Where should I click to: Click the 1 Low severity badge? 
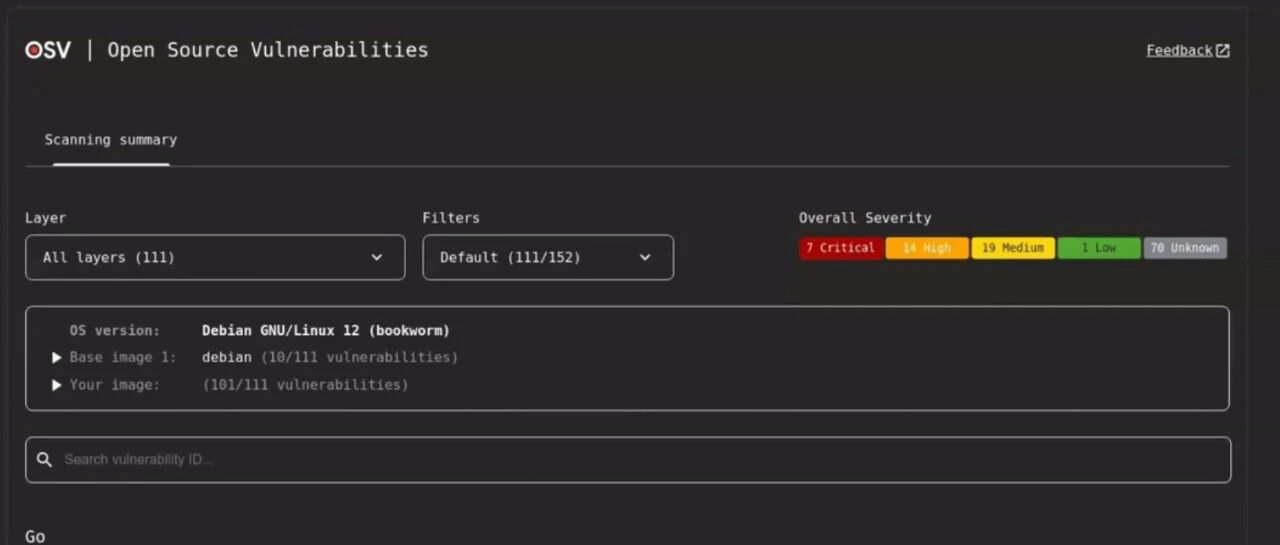pyautogui.click(x=1099, y=248)
